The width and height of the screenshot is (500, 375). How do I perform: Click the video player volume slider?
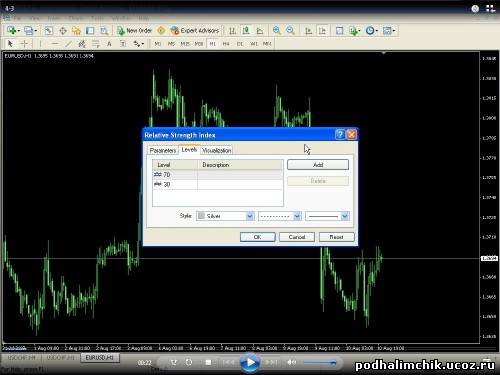point(320,363)
